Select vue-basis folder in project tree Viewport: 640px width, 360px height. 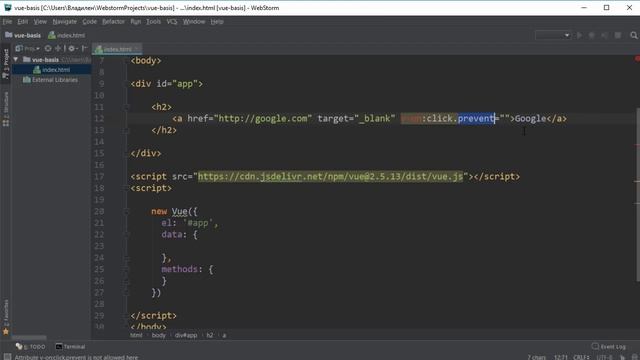[45, 60]
